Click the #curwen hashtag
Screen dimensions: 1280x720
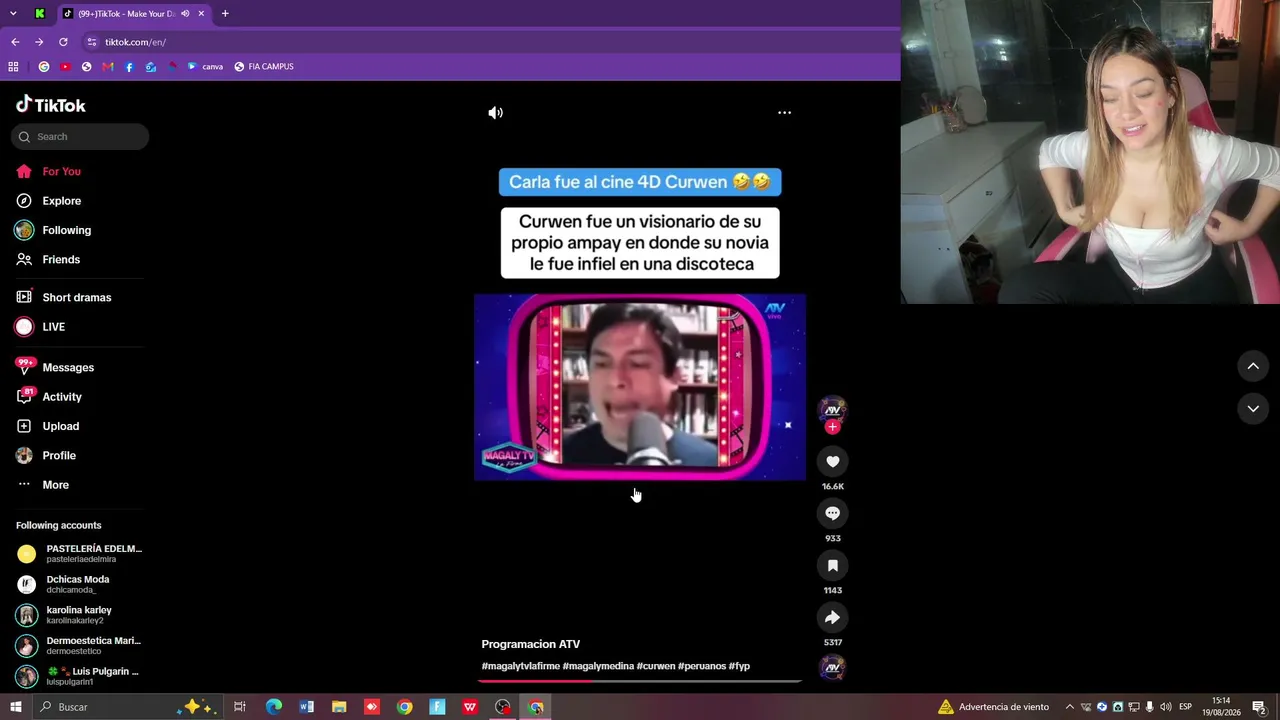(656, 666)
